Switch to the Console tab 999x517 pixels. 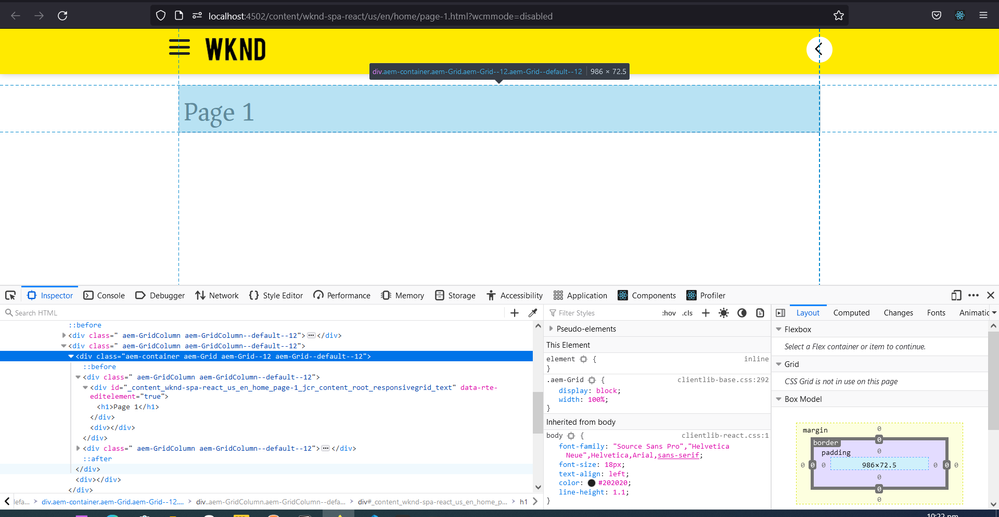click(x=104, y=296)
